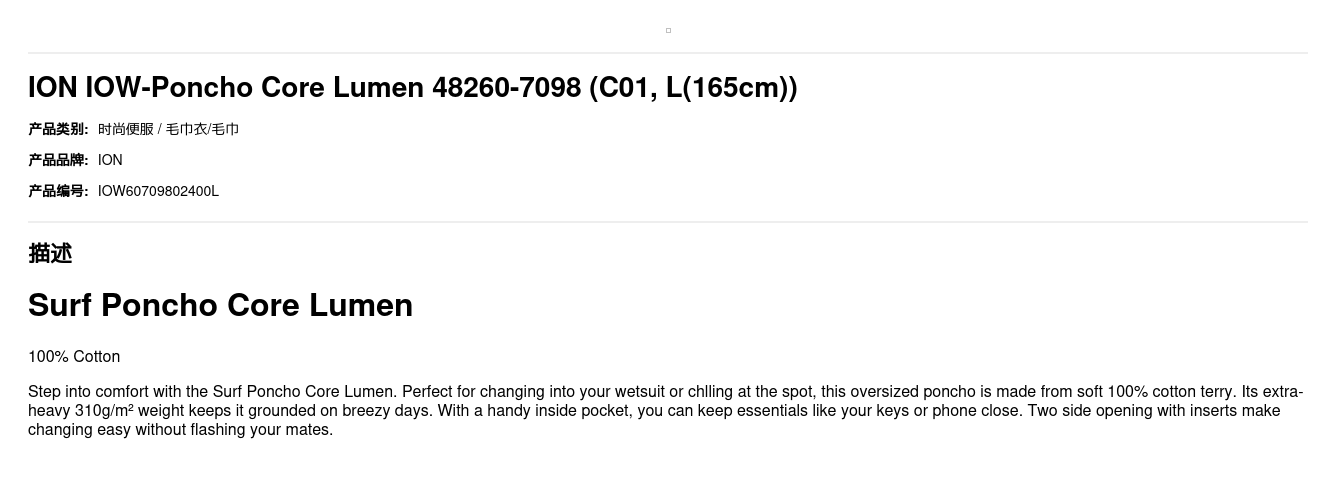The width and height of the screenshot is (1328, 485).
Task: Select the ION brand value
Action: (110, 160)
